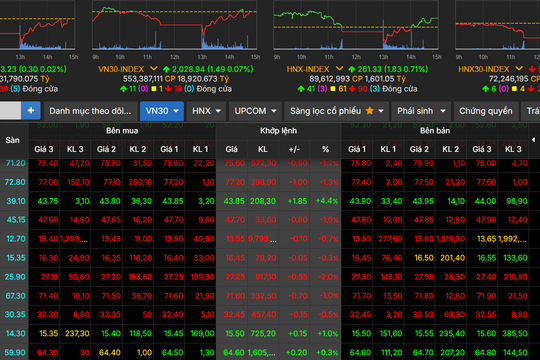Click the matched volume 917,10
The height and width of the screenshot is (360, 540).
coord(266,277)
